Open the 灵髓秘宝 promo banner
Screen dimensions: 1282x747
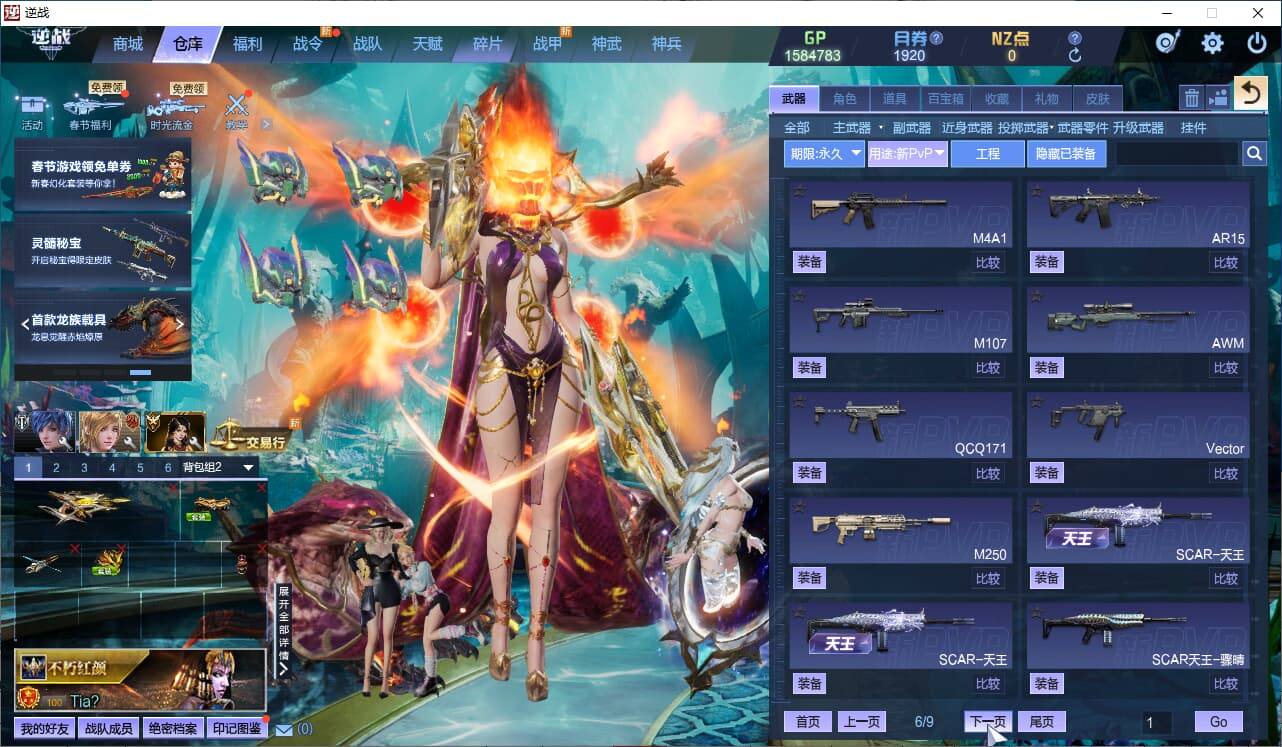point(103,250)
